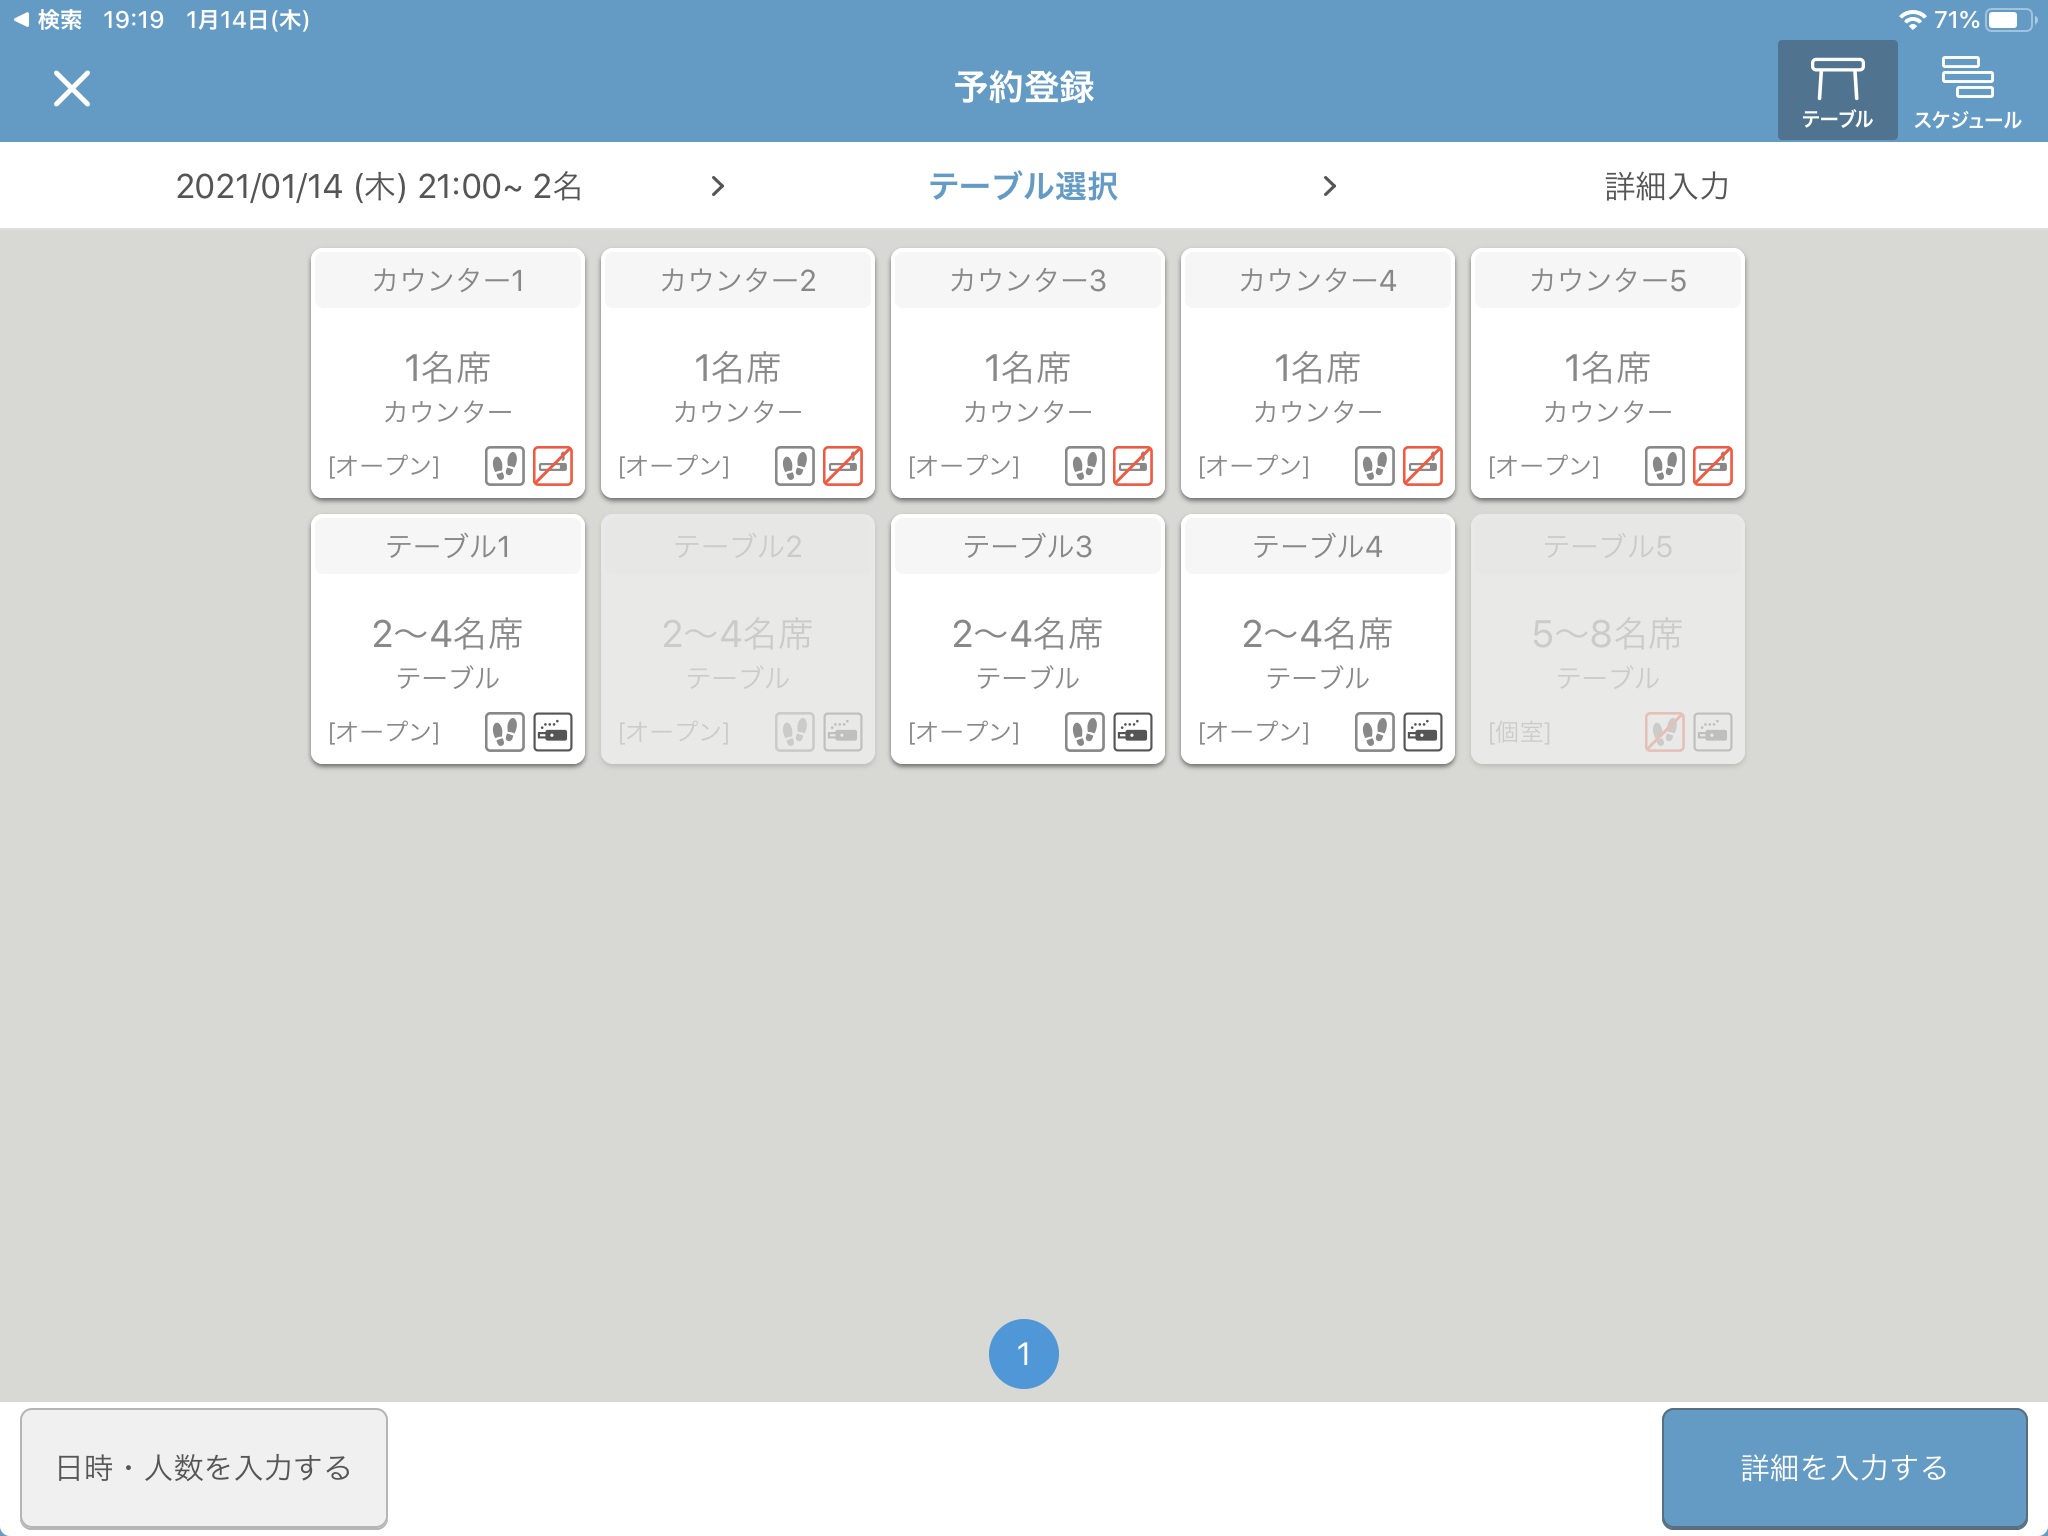Tap the smoking icon on テーブル1
Viewport: 2048px width, 1536px height.
tap(552, 732)
